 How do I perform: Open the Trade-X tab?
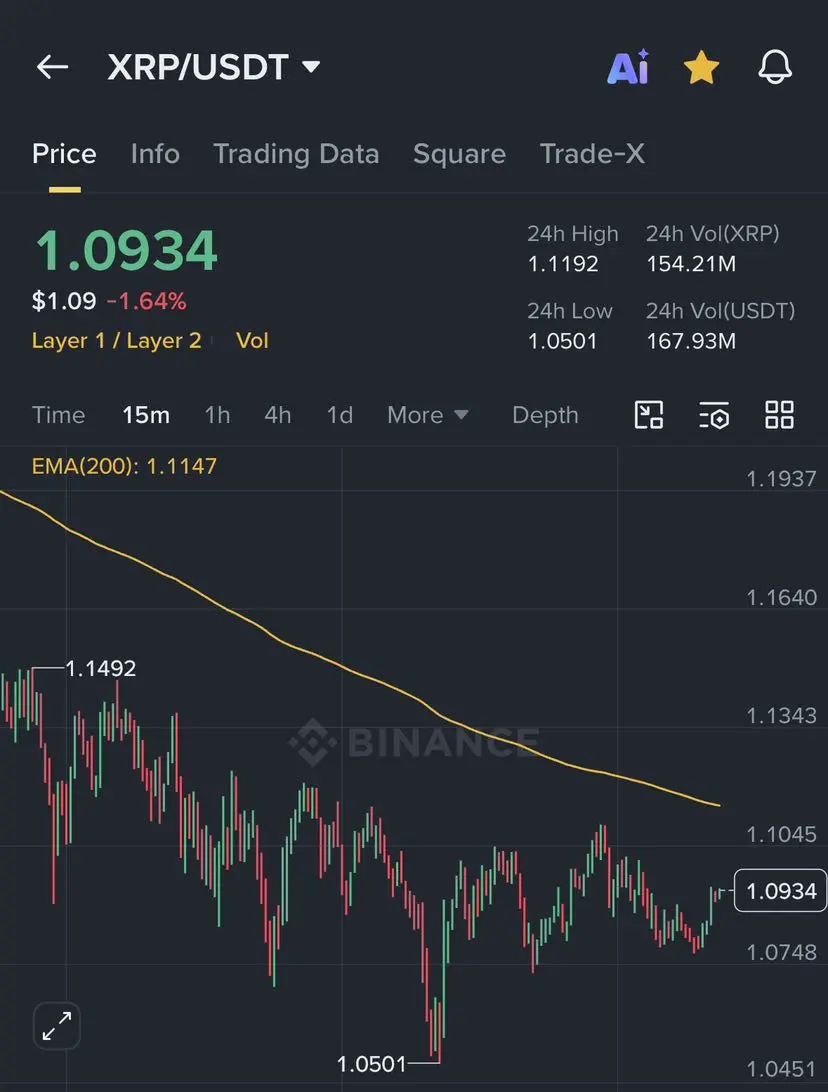pyautogui.click(x=593, y=154)
